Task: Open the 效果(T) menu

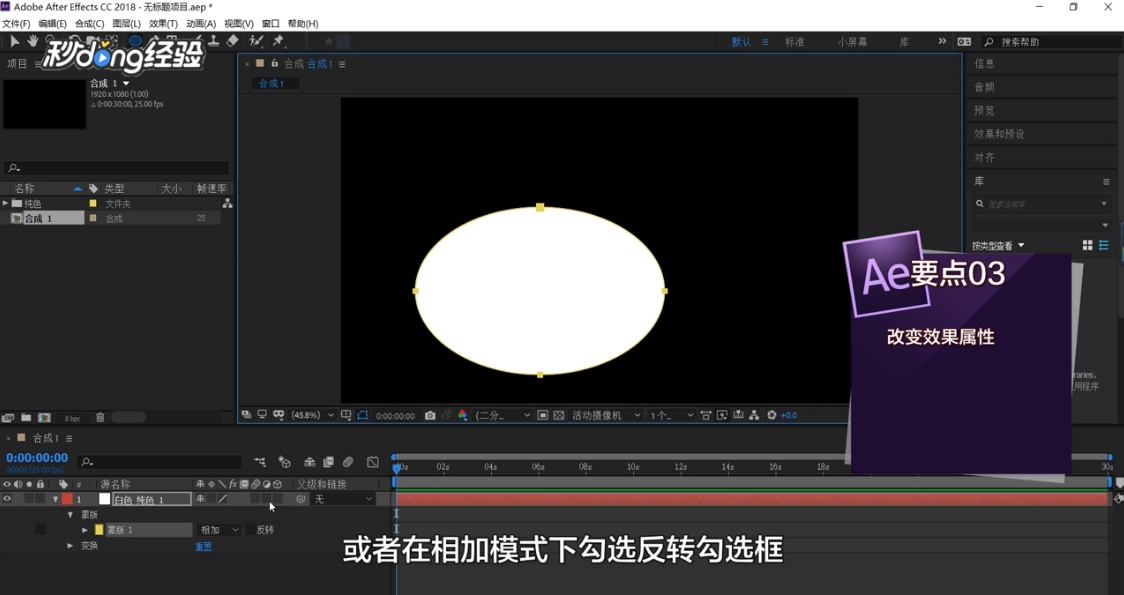Action: 163,24
